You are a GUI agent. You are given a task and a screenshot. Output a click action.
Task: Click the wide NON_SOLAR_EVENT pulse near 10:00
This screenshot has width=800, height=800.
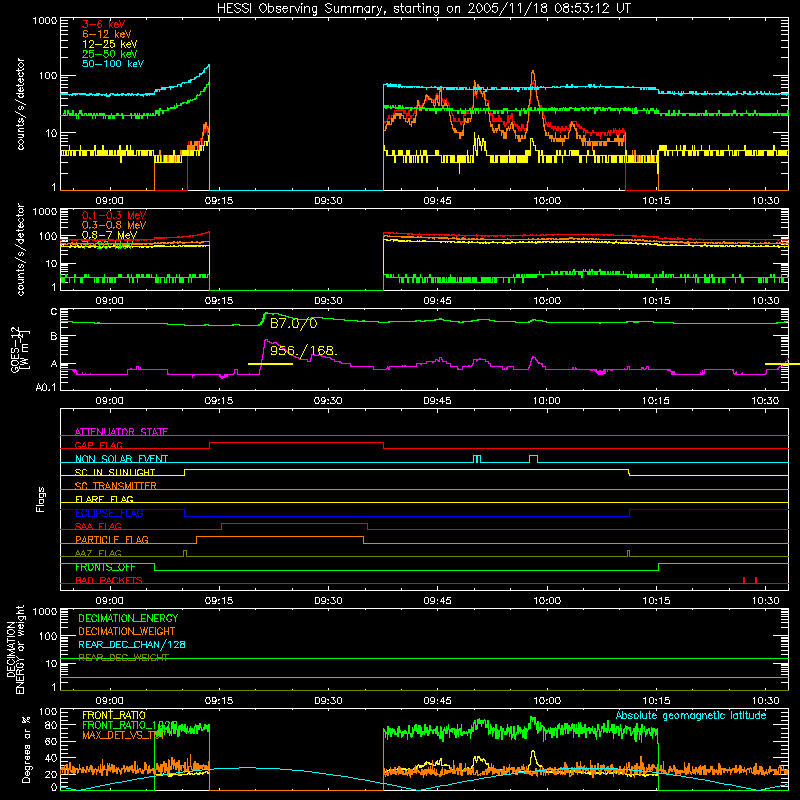tap(533, 459)
